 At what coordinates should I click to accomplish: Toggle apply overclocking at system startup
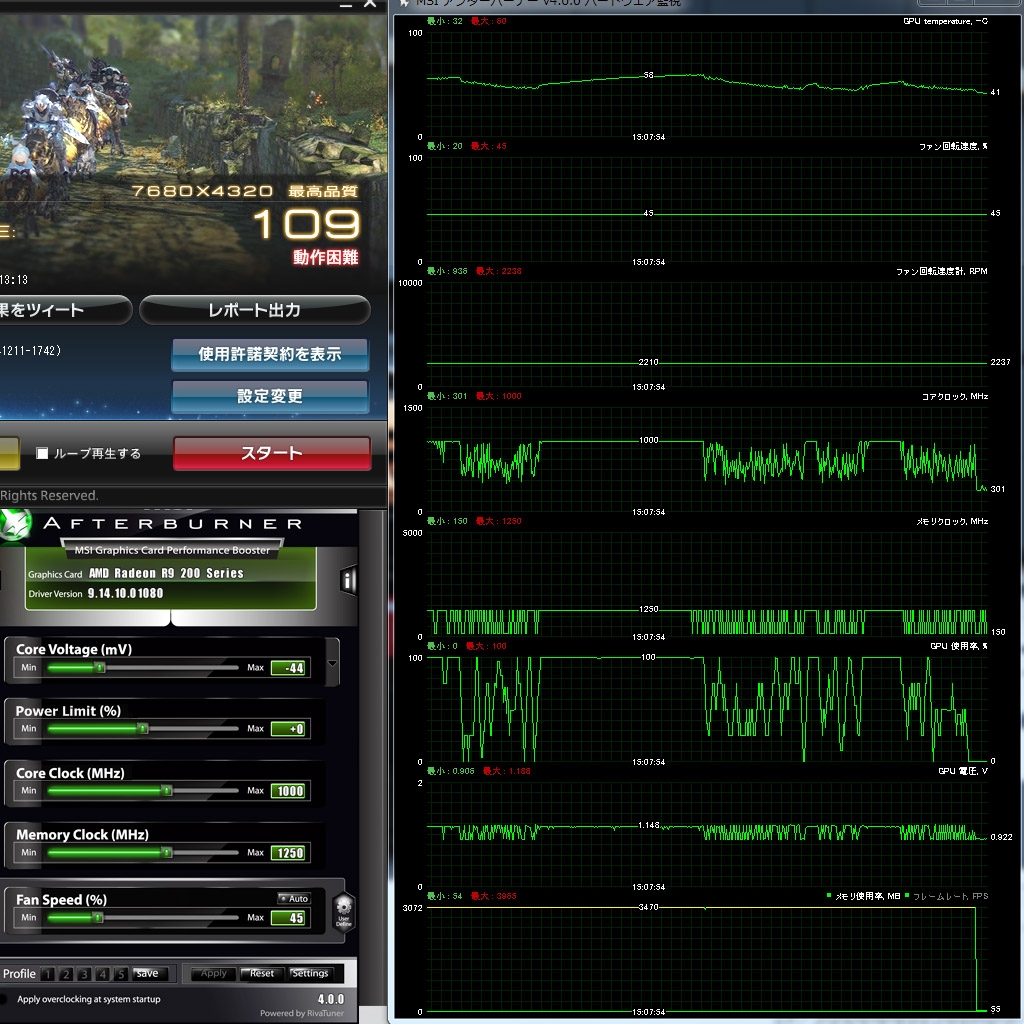click(x=4, y=999)
